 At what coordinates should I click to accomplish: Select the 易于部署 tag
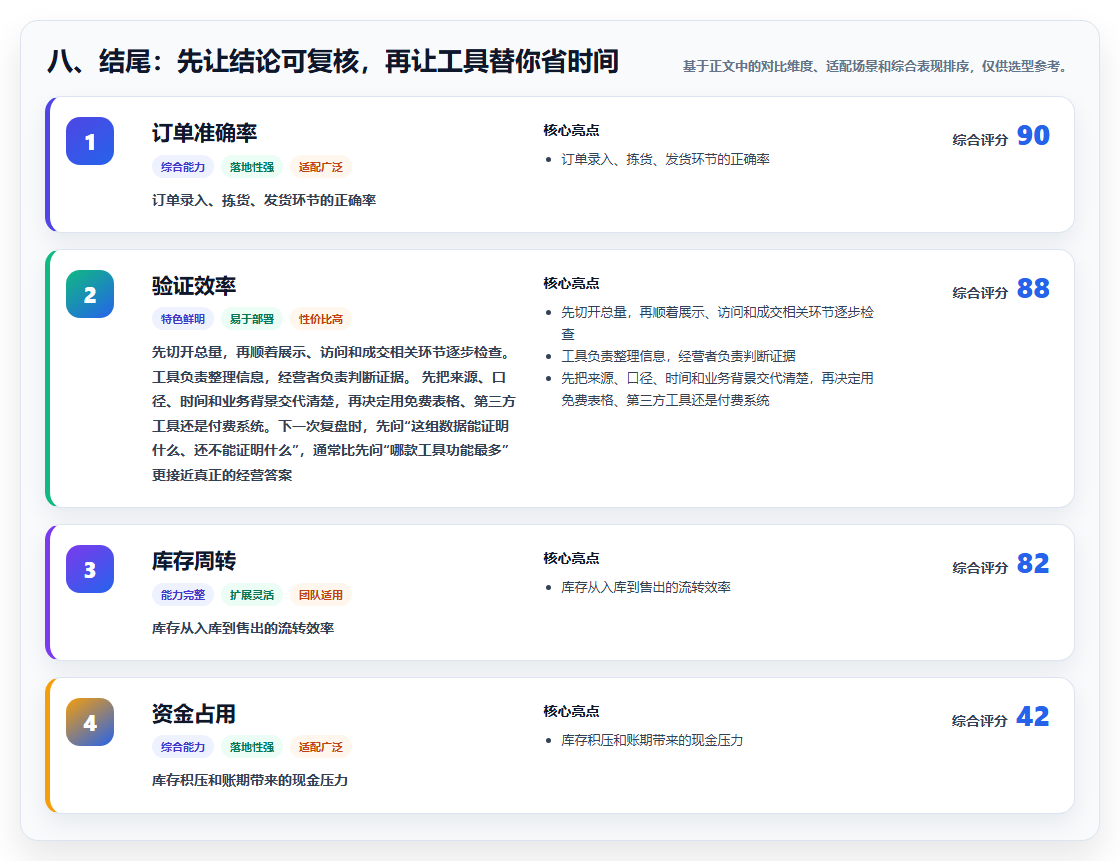point(252,319)
